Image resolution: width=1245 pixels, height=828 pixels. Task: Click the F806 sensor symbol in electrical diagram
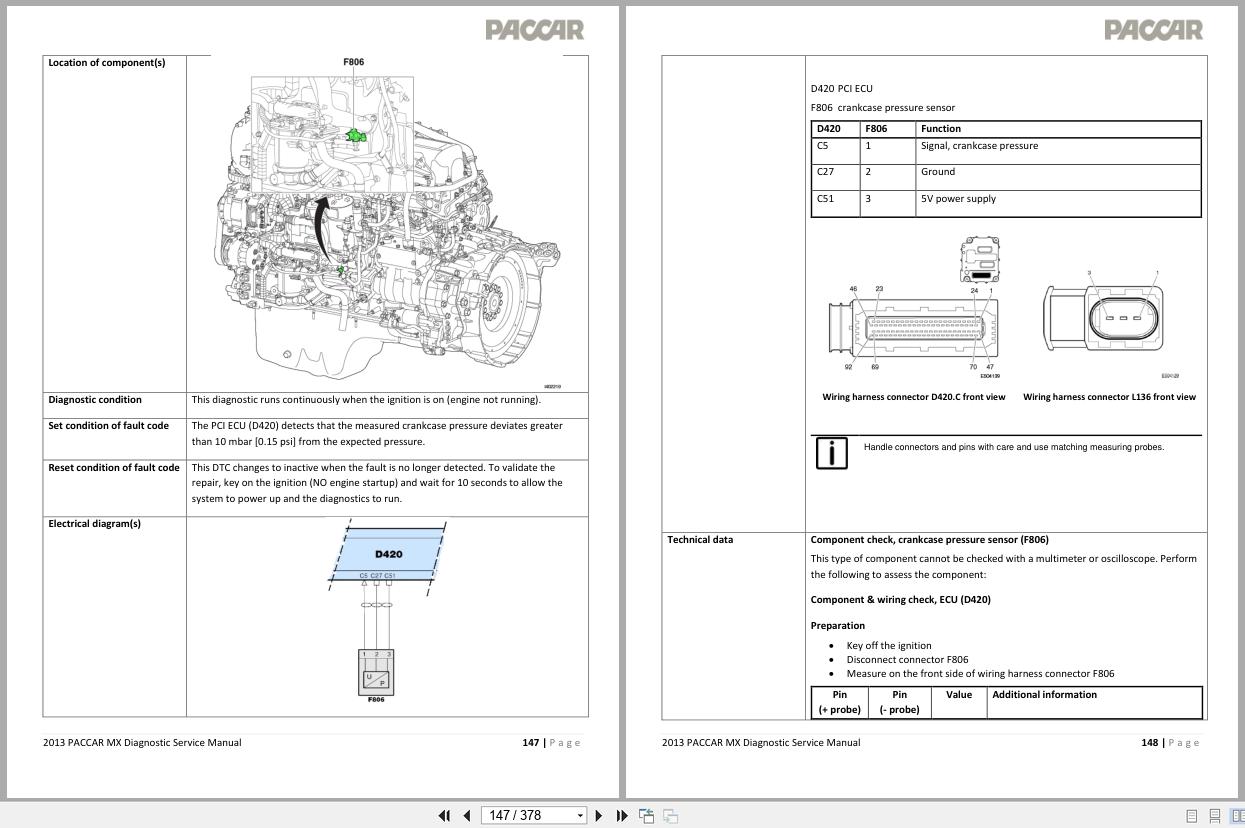tap(376, 673)
